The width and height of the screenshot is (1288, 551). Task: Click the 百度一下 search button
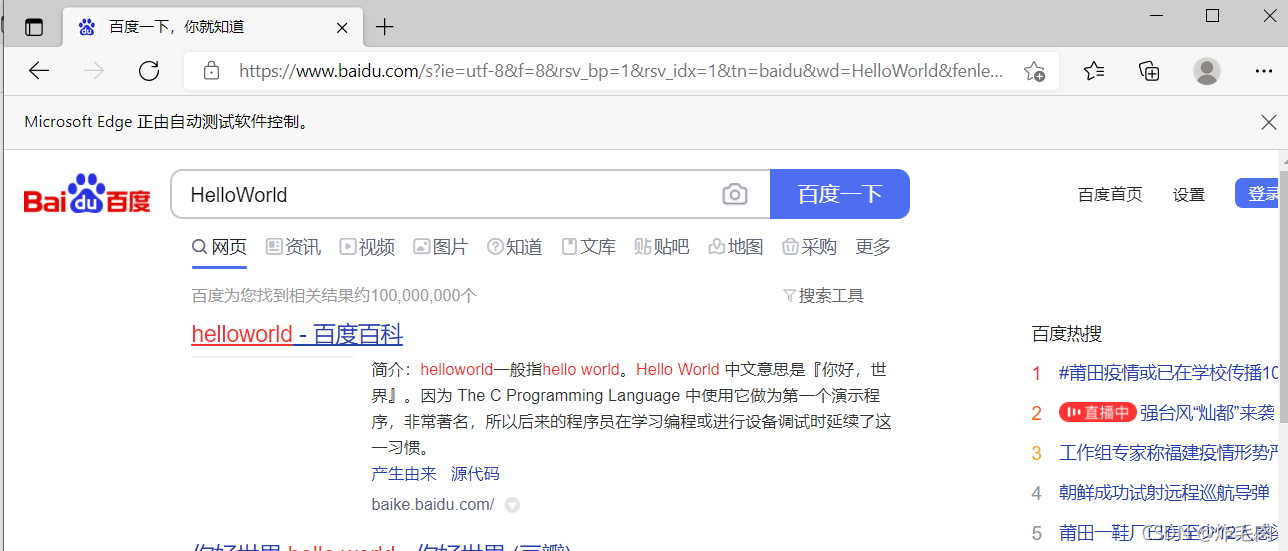pos(840,194)
